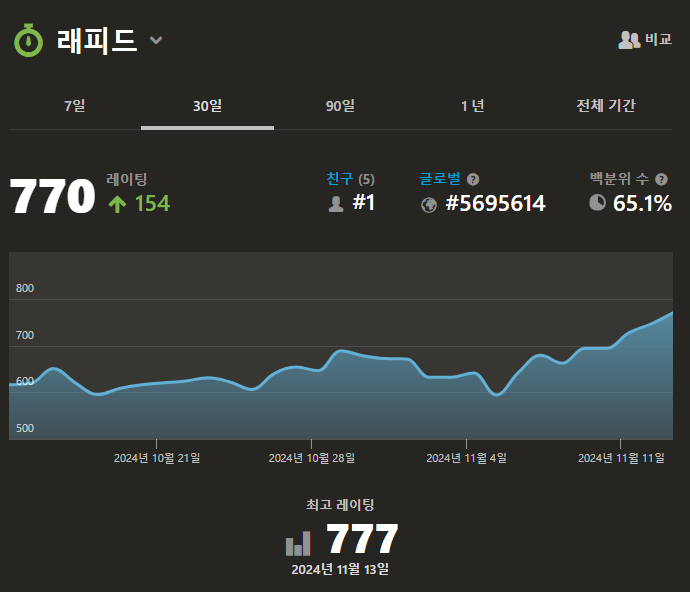Click the 2024년 11월 13일 date text

[x=340, y=569]
